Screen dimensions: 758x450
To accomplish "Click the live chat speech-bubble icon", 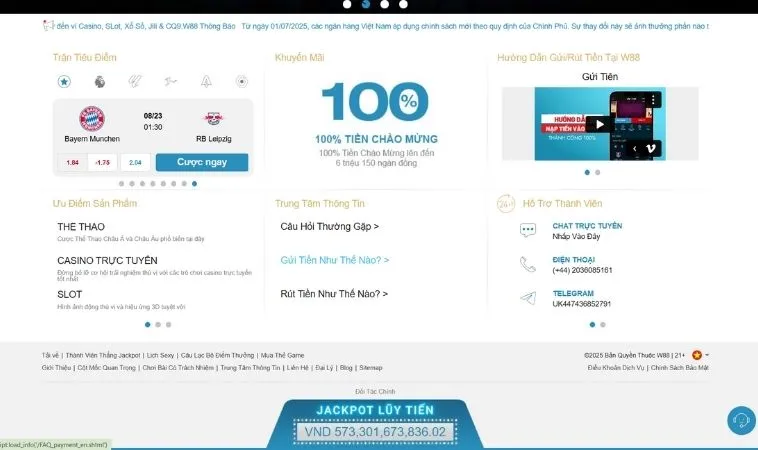I will coord(528,230).
